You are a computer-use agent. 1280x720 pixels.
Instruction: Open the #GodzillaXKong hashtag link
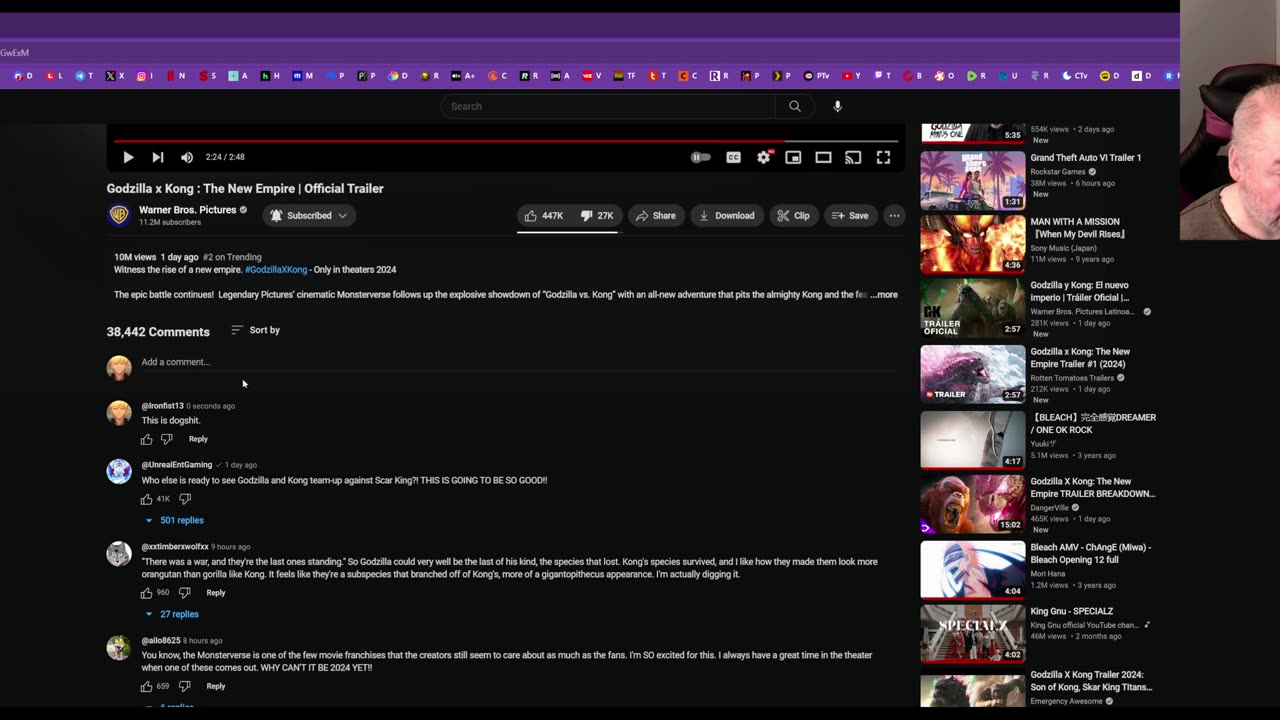276,270
